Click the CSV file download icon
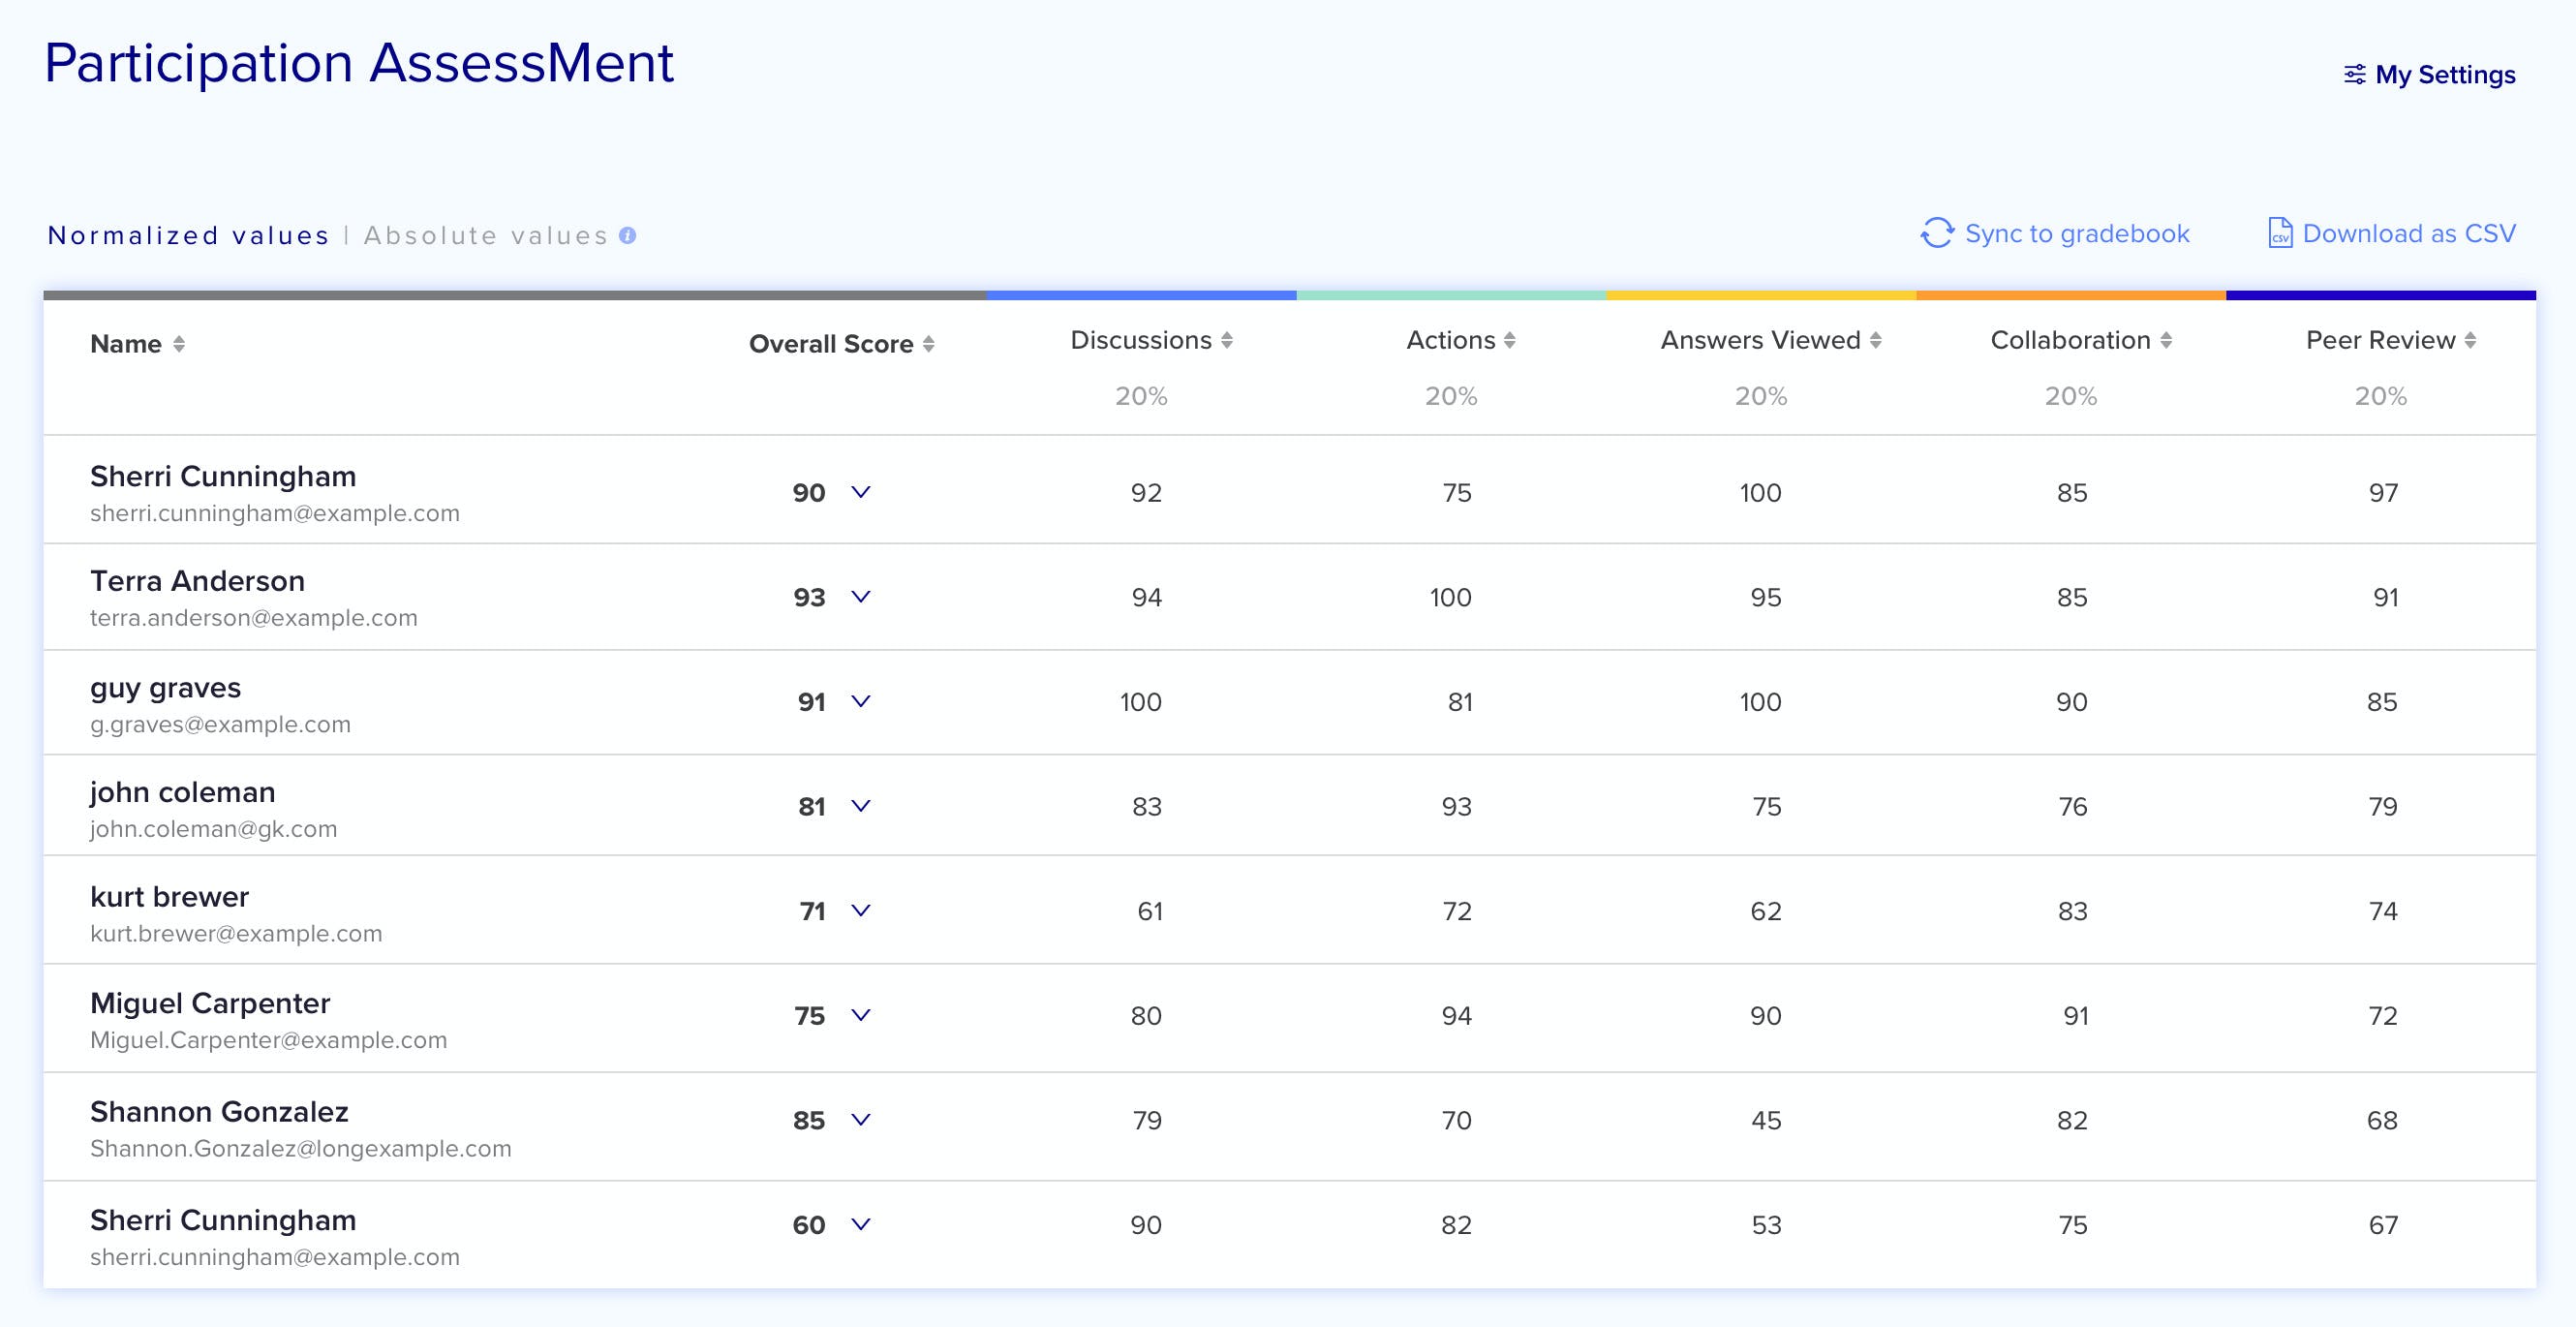Viewport: 2576px width, 1327px height. 2279,233
